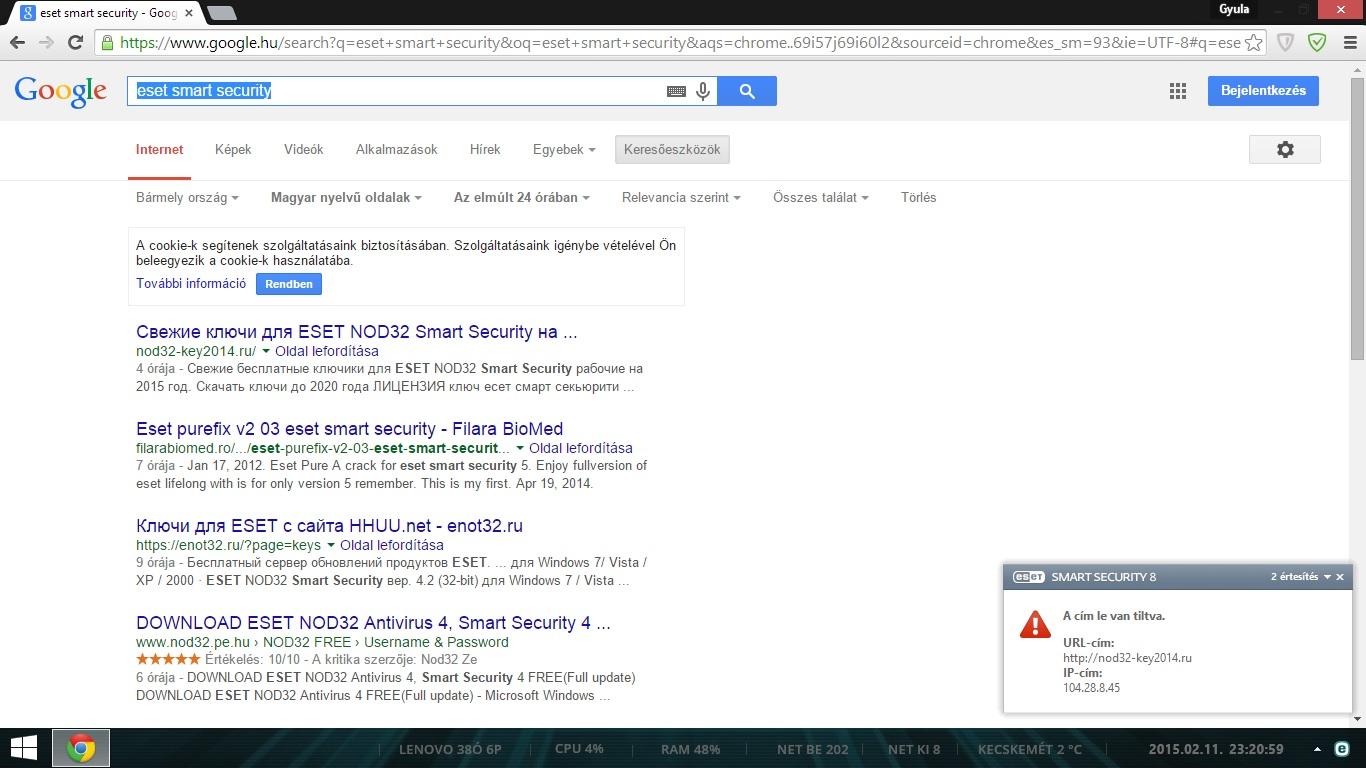Screen dimensions: 1366x768
Task: Switch to the Videók tab
Action: point(303,149)
